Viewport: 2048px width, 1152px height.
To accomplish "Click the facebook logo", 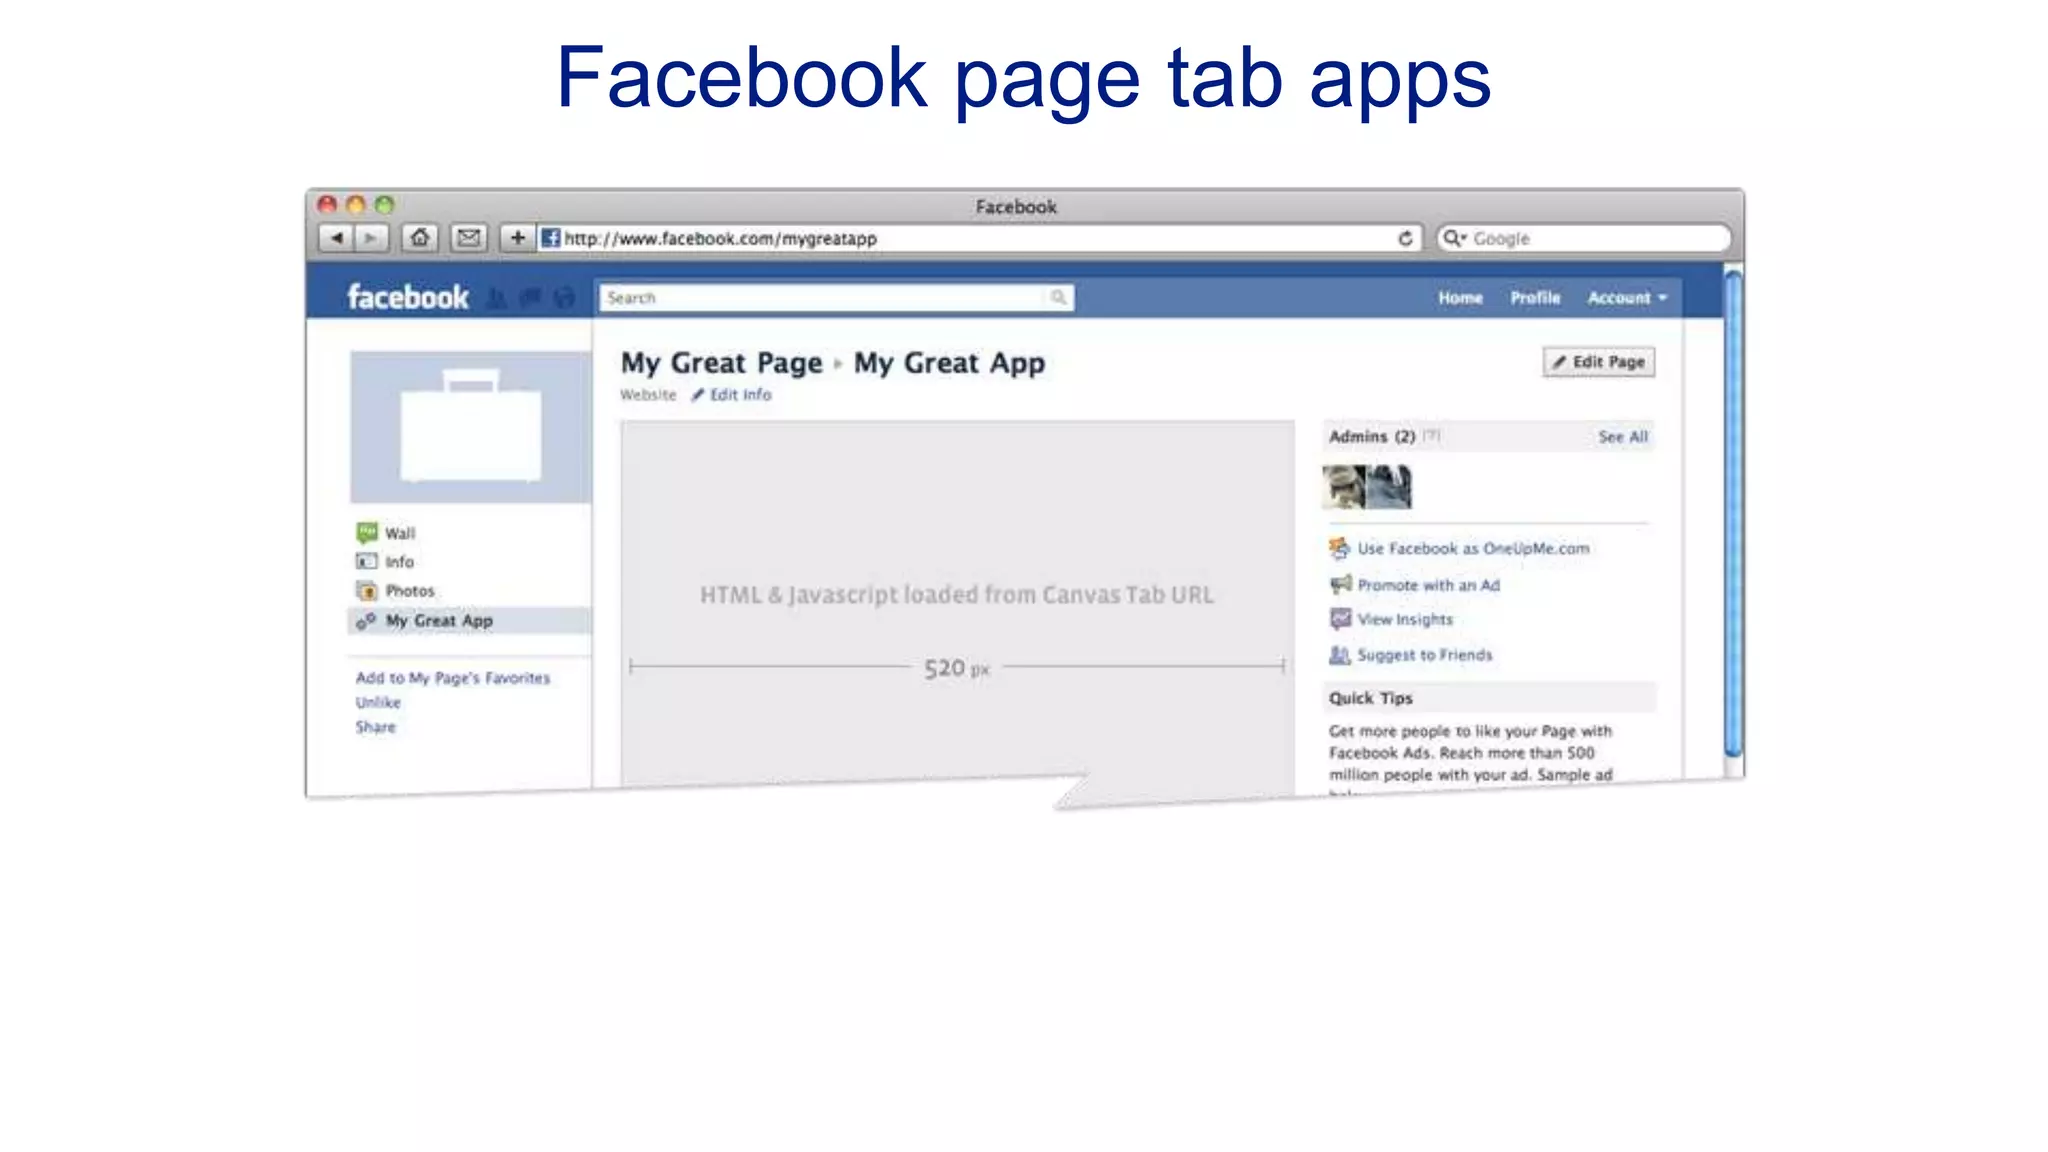I will click(x=407, y=297).
